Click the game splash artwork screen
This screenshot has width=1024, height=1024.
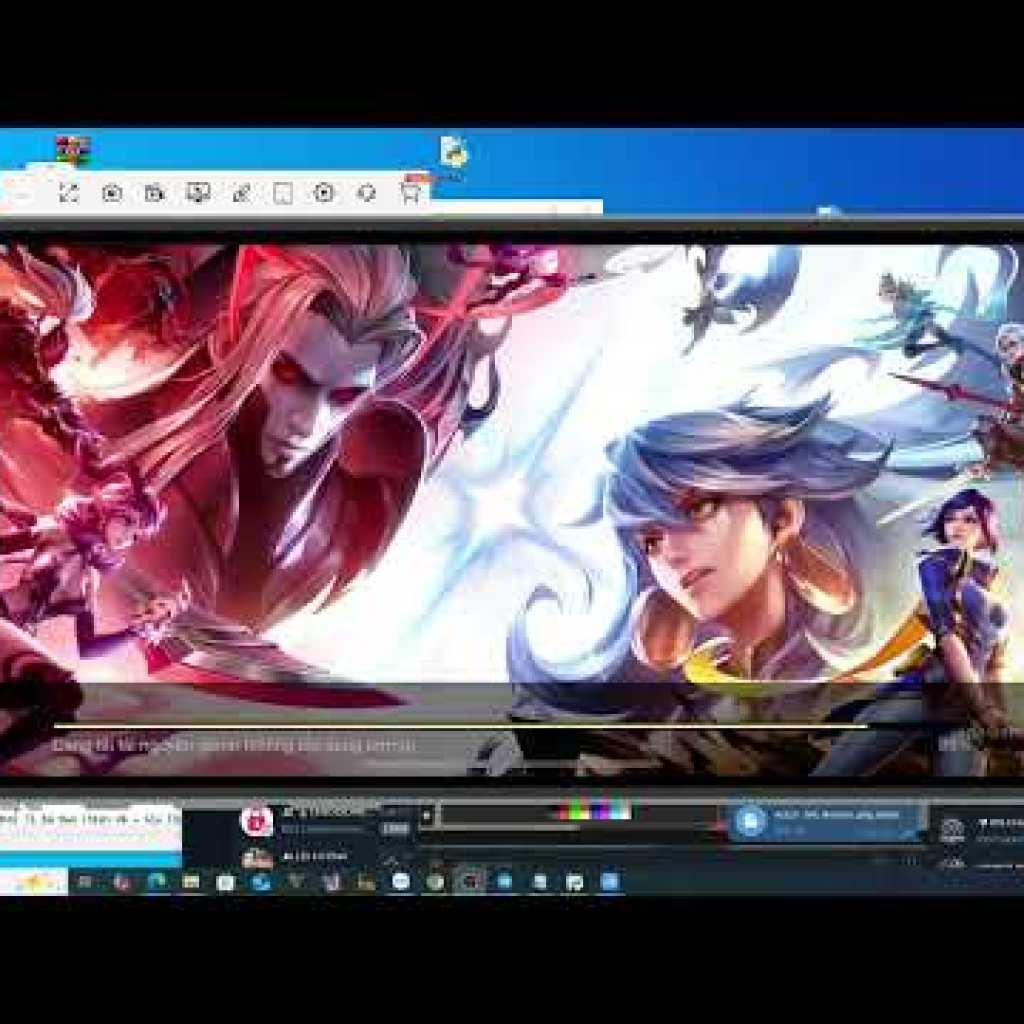(512, 460)
